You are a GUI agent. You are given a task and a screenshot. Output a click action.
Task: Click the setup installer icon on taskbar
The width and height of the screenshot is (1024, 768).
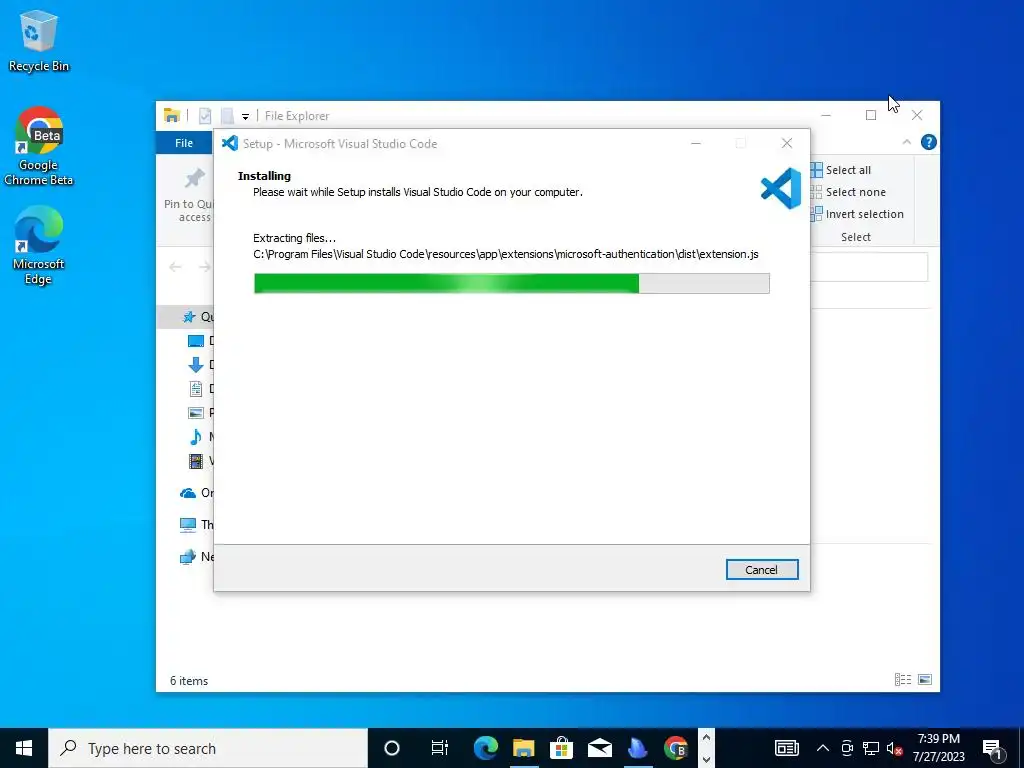pyautogui.click(x=637, y=748)
